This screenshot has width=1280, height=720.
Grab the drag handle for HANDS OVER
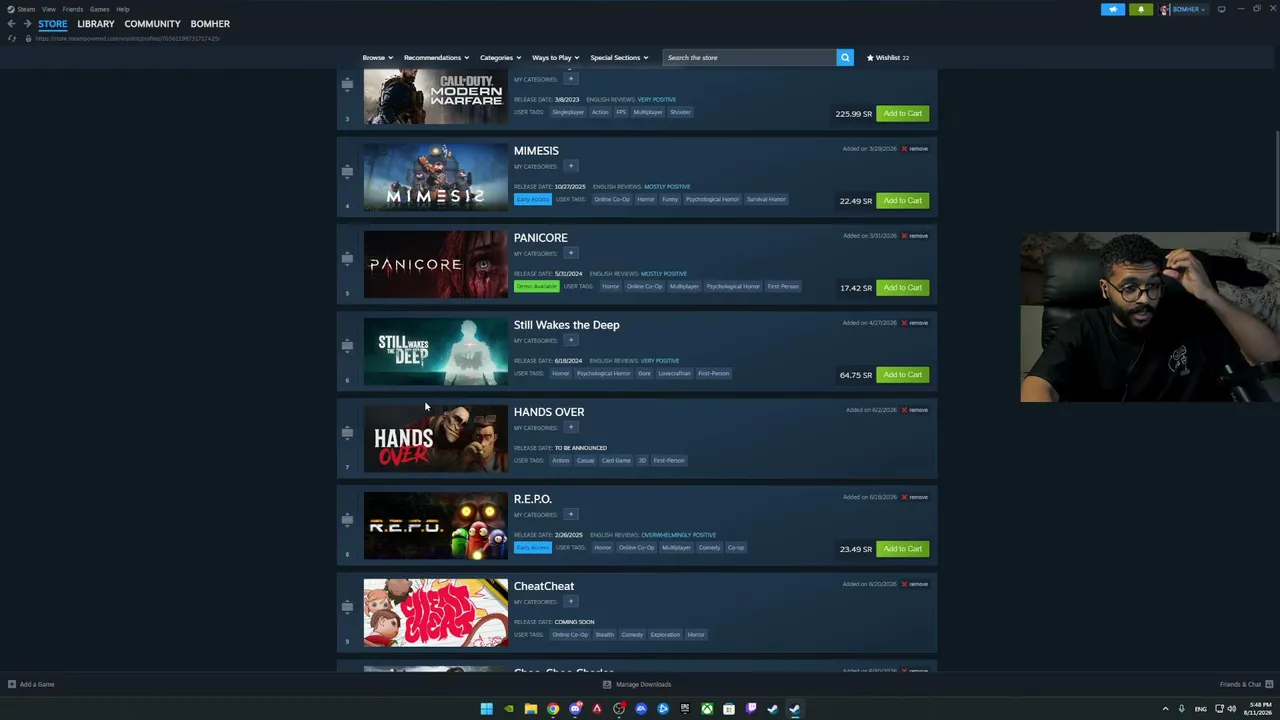click(347, 432)
